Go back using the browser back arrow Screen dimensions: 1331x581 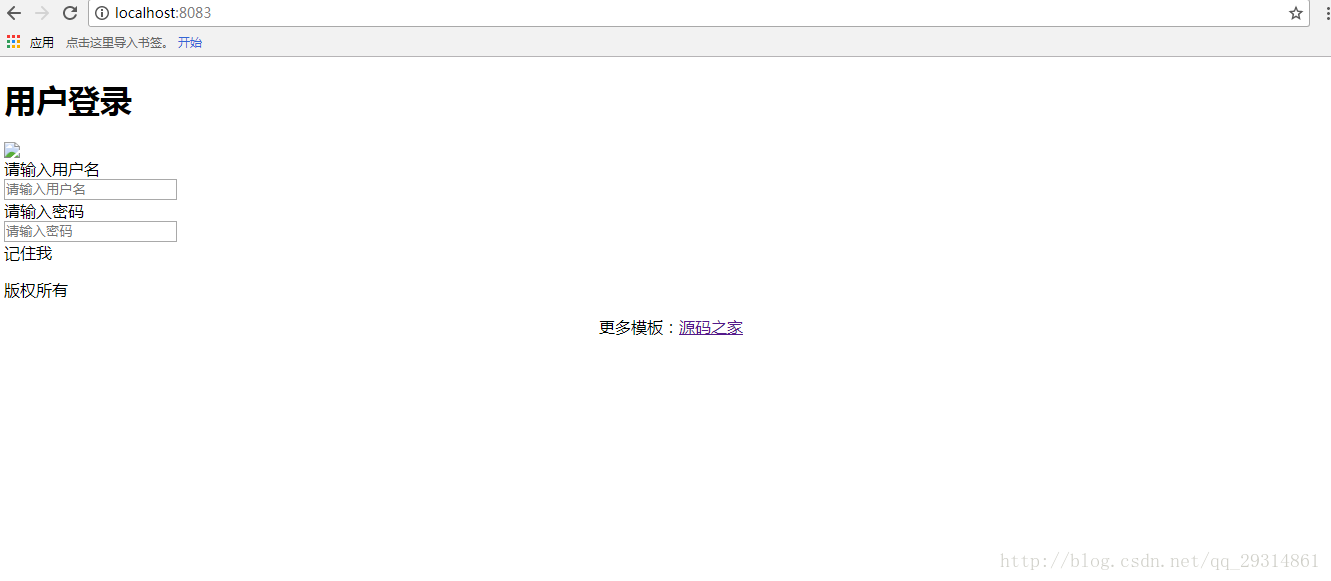point(14,13)
